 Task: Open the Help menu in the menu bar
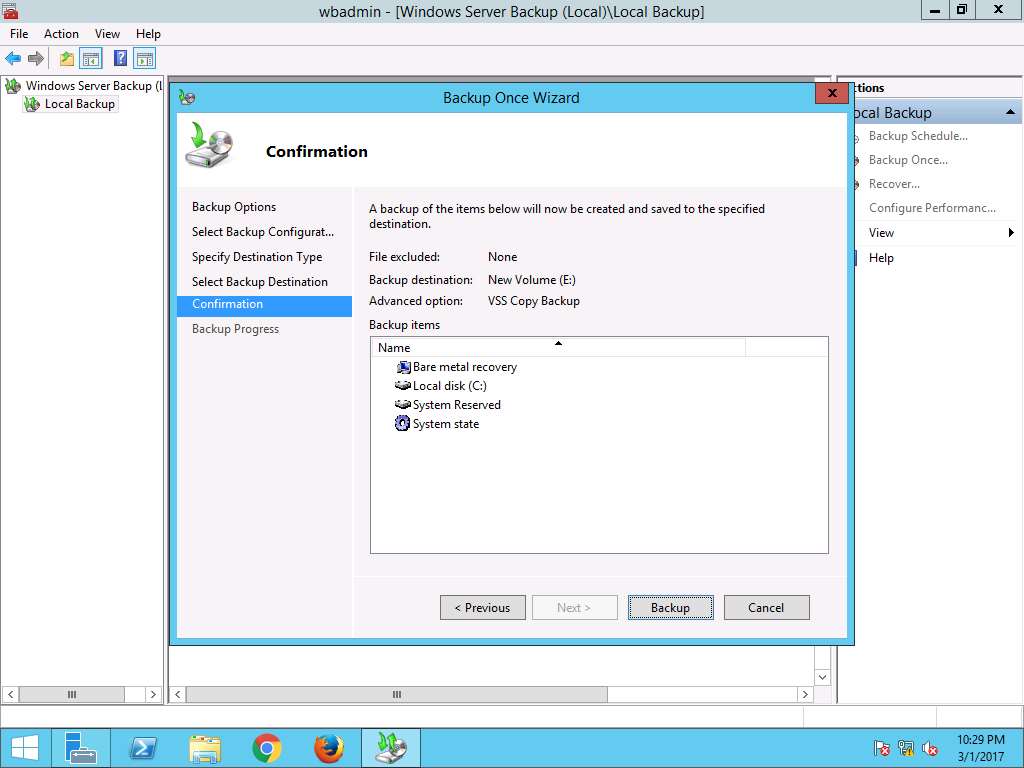(x=148, y=34)
